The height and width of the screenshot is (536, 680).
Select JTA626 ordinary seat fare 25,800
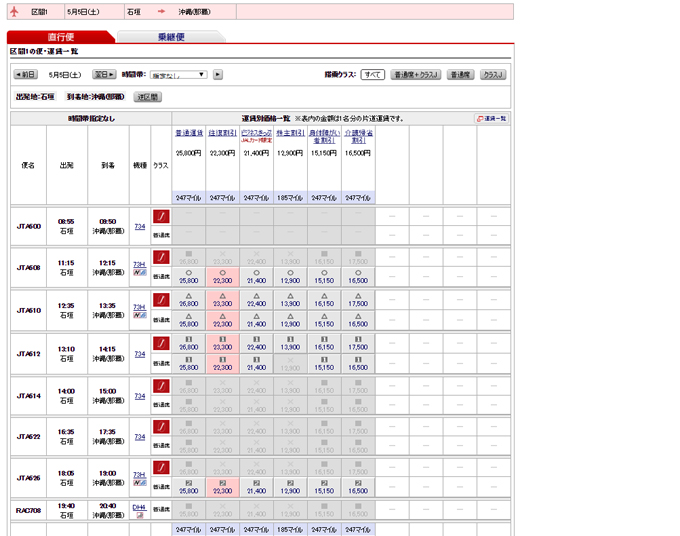pos(189,487)
